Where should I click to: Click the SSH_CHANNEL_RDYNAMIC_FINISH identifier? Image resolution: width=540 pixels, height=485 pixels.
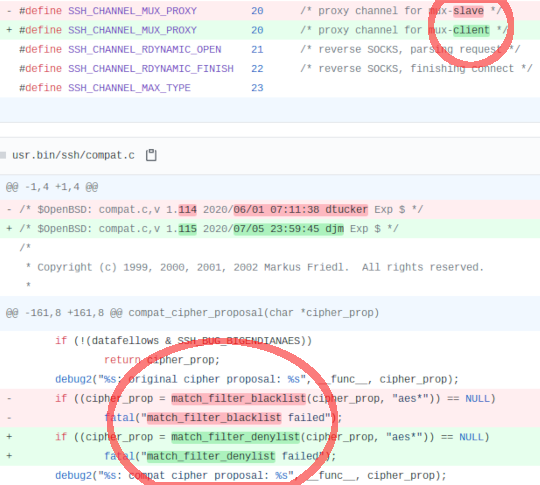151,69
